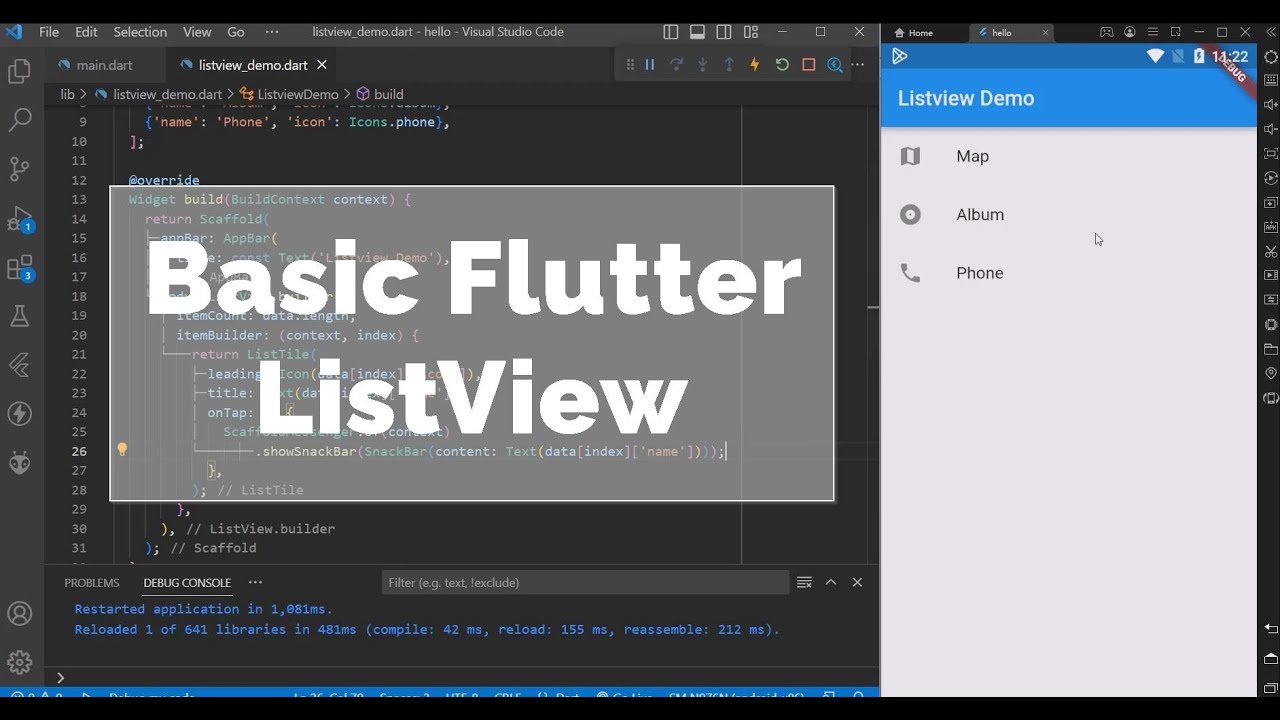
Task: Open Flutter widget inspector icon
Action: point(835,65)
